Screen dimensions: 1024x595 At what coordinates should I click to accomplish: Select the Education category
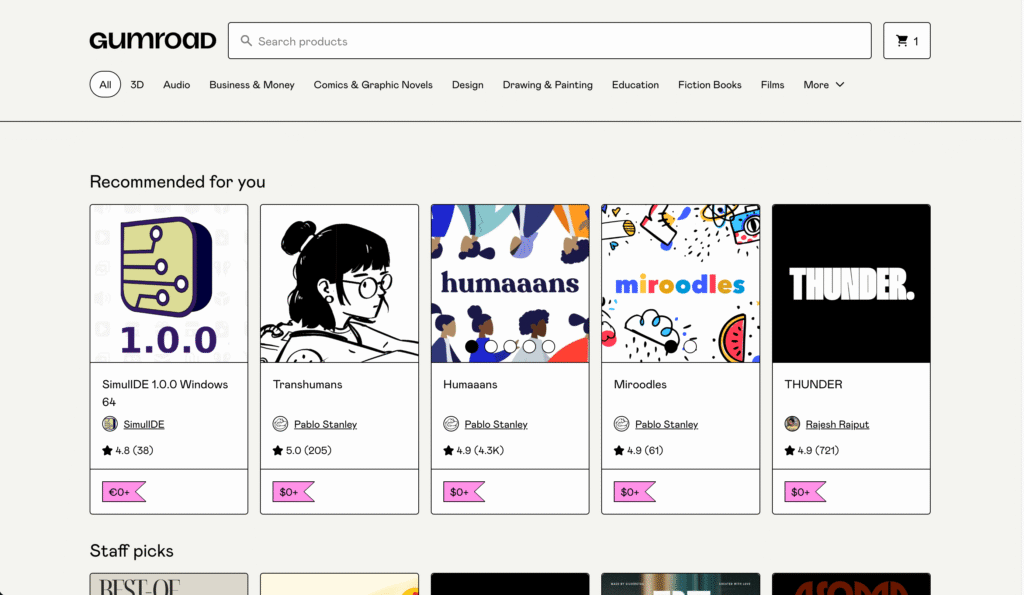point(635,85)
